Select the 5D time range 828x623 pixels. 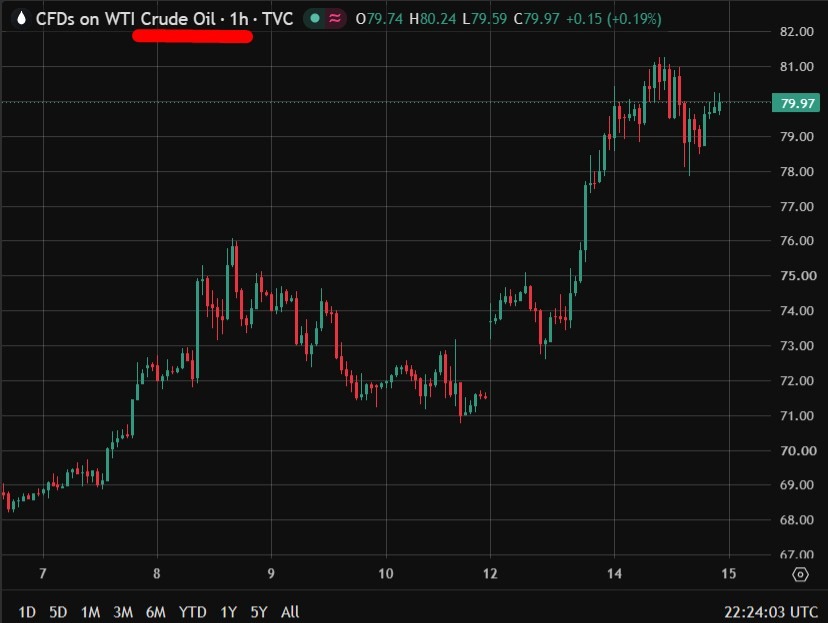[58, 612]
